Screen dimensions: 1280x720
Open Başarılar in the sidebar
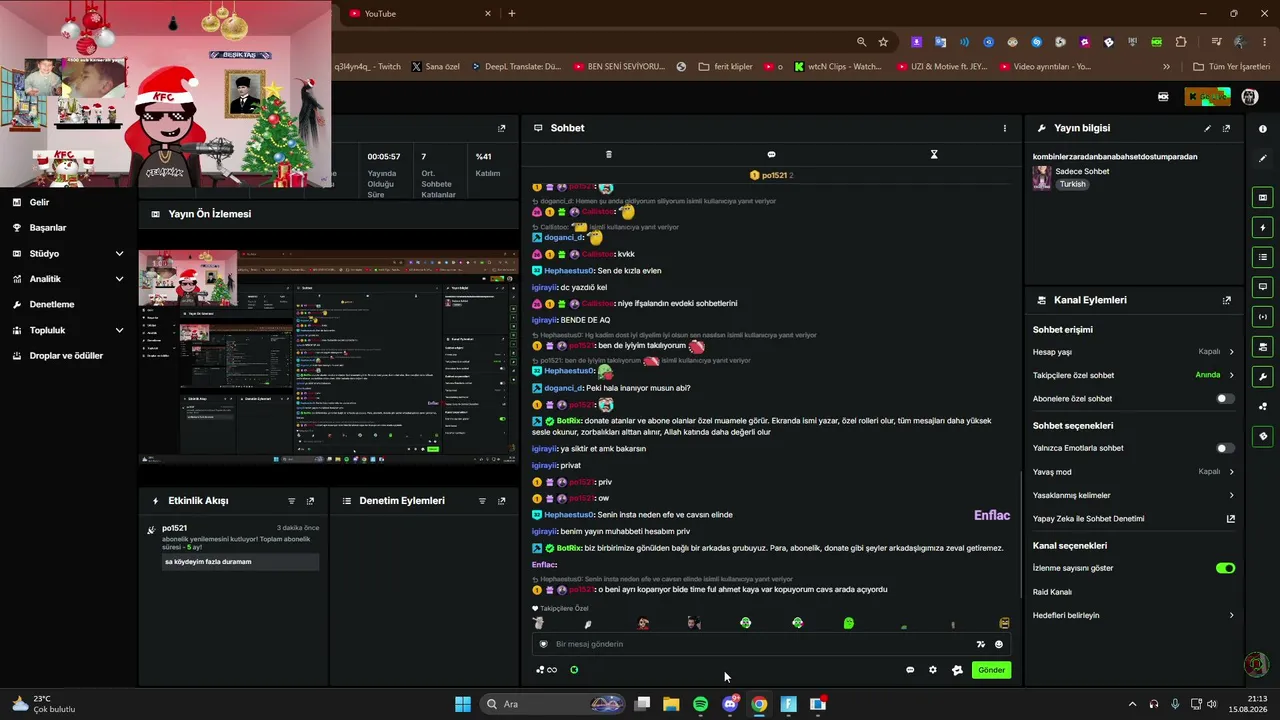(x=47, y=228)
